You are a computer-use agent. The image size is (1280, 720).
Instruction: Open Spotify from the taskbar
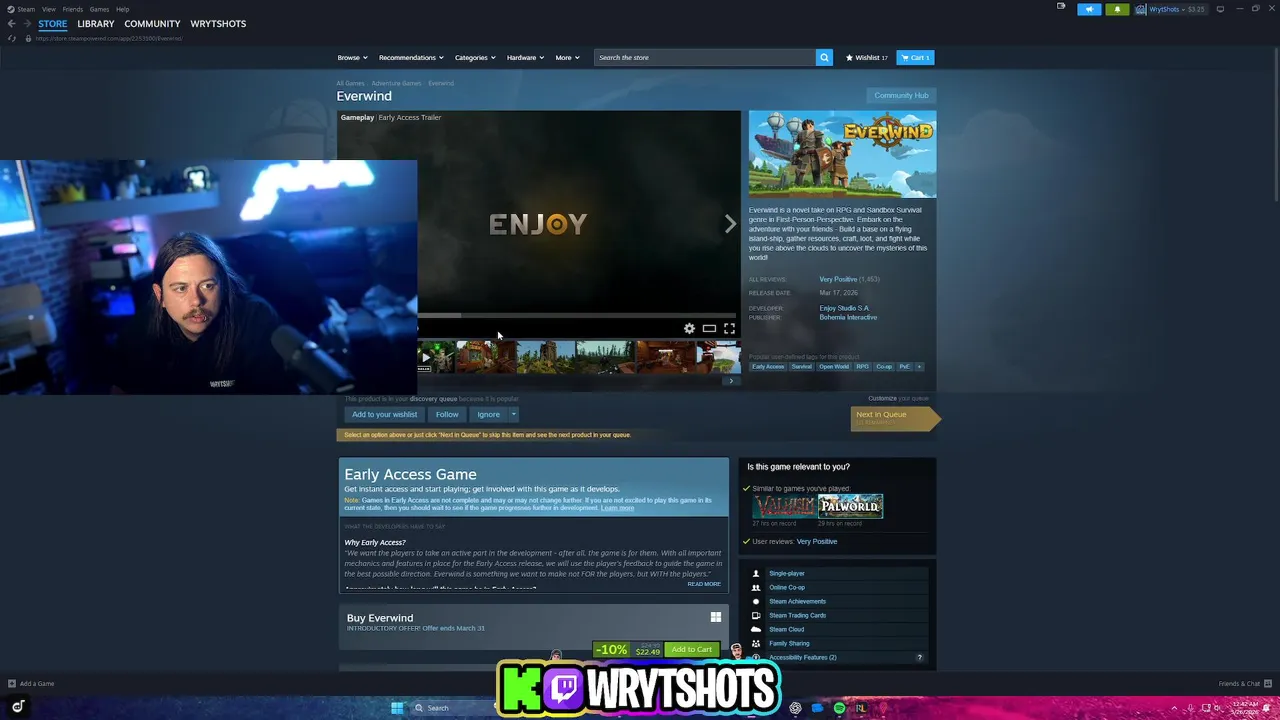pyautogui.click(x=839, y=708)
